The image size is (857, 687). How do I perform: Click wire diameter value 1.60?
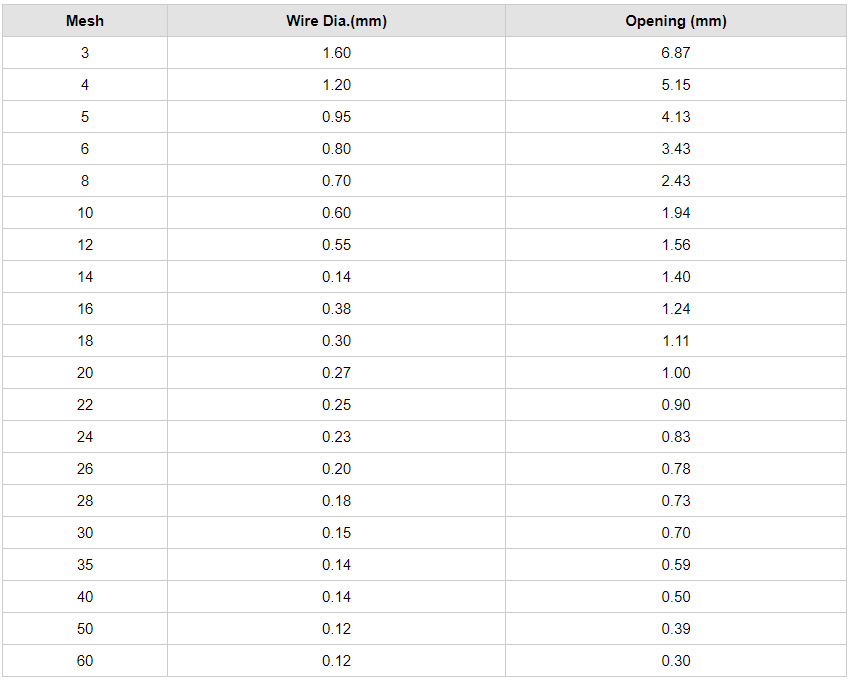[x=336, y=53]
